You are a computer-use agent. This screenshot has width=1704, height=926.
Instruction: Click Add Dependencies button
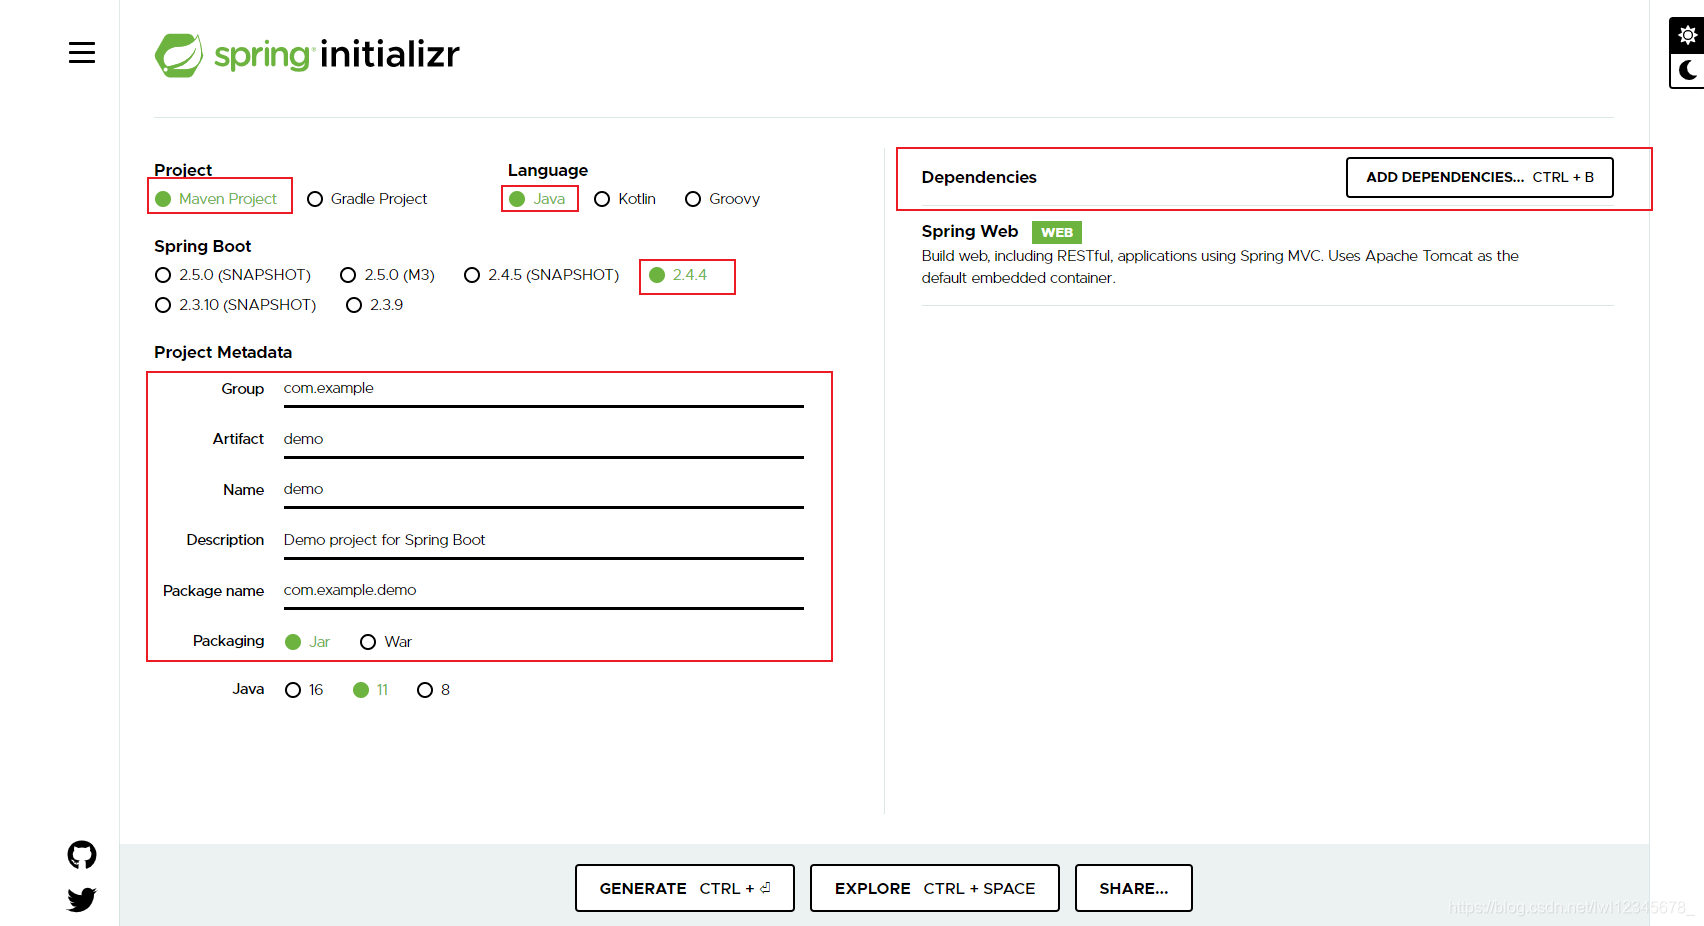(x=1480, y=177)
